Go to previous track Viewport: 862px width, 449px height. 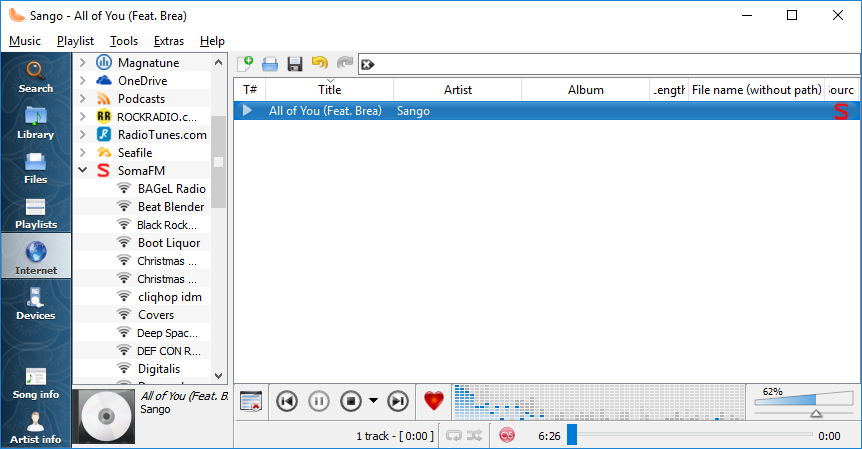(286, 401)
